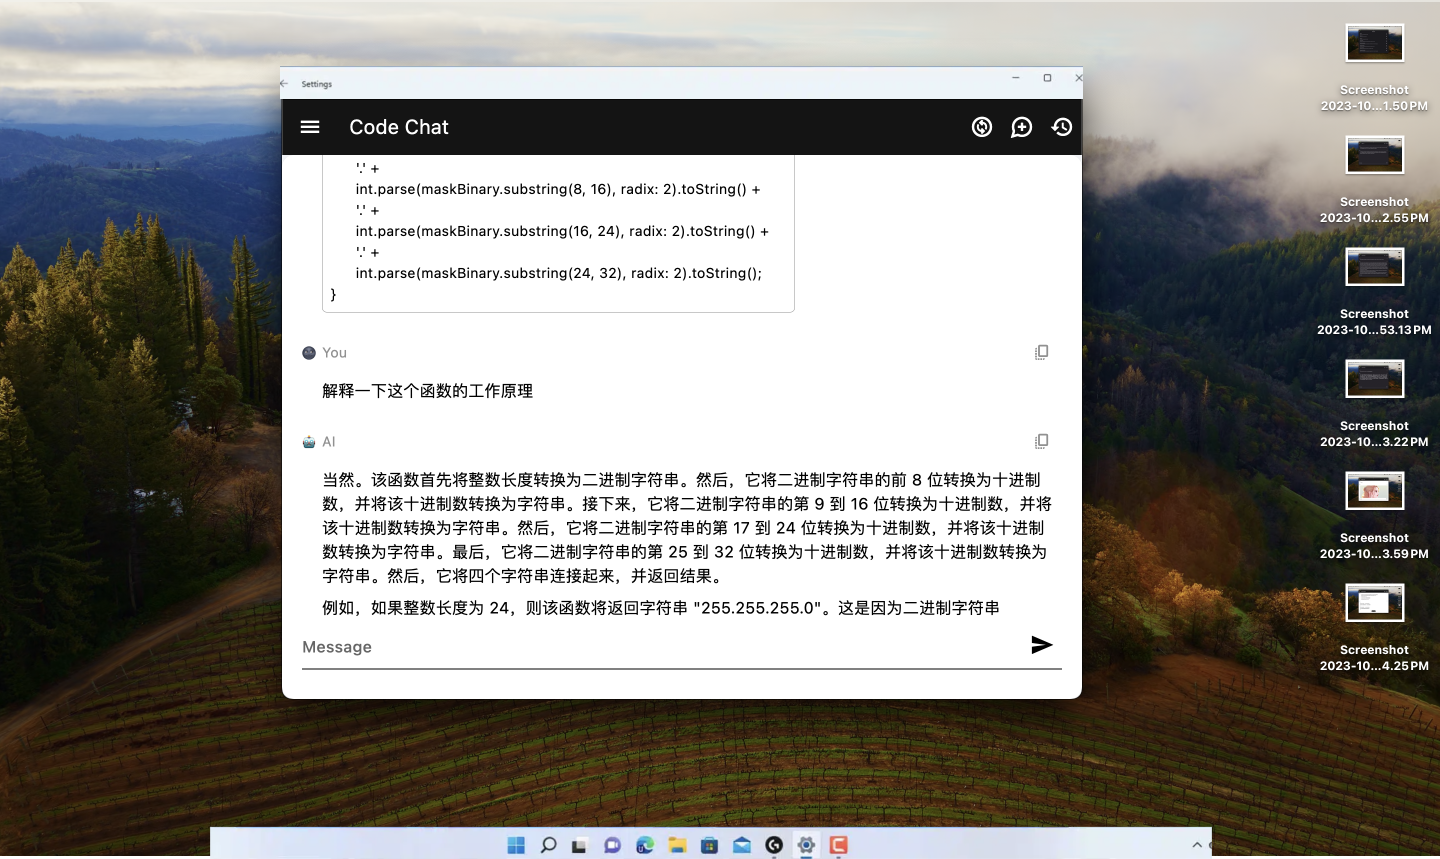1440x859 pixels.
Task: Open File Explorer from taskbar
Action: click(677, 845)
